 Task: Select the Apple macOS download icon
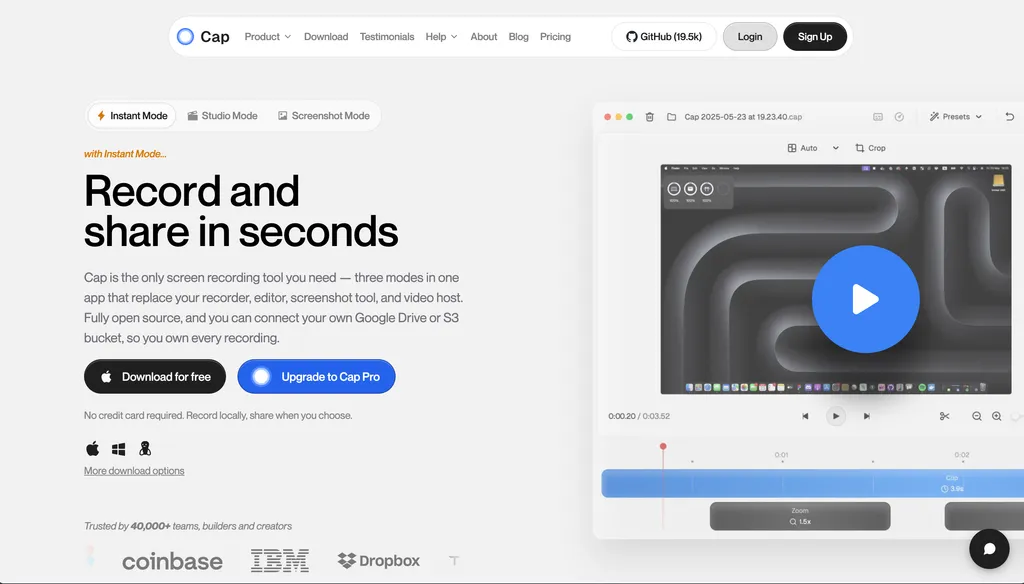click(93, 449)
